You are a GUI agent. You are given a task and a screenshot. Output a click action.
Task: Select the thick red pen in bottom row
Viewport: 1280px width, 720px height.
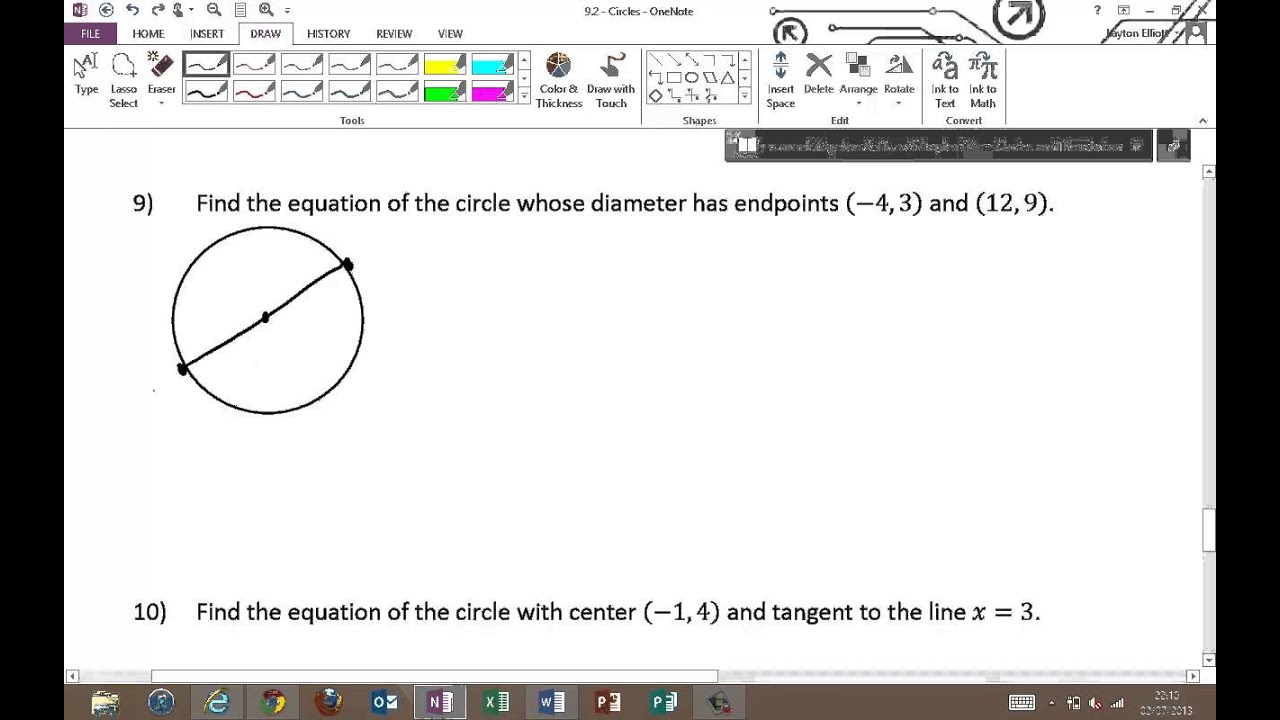point(254,91)
